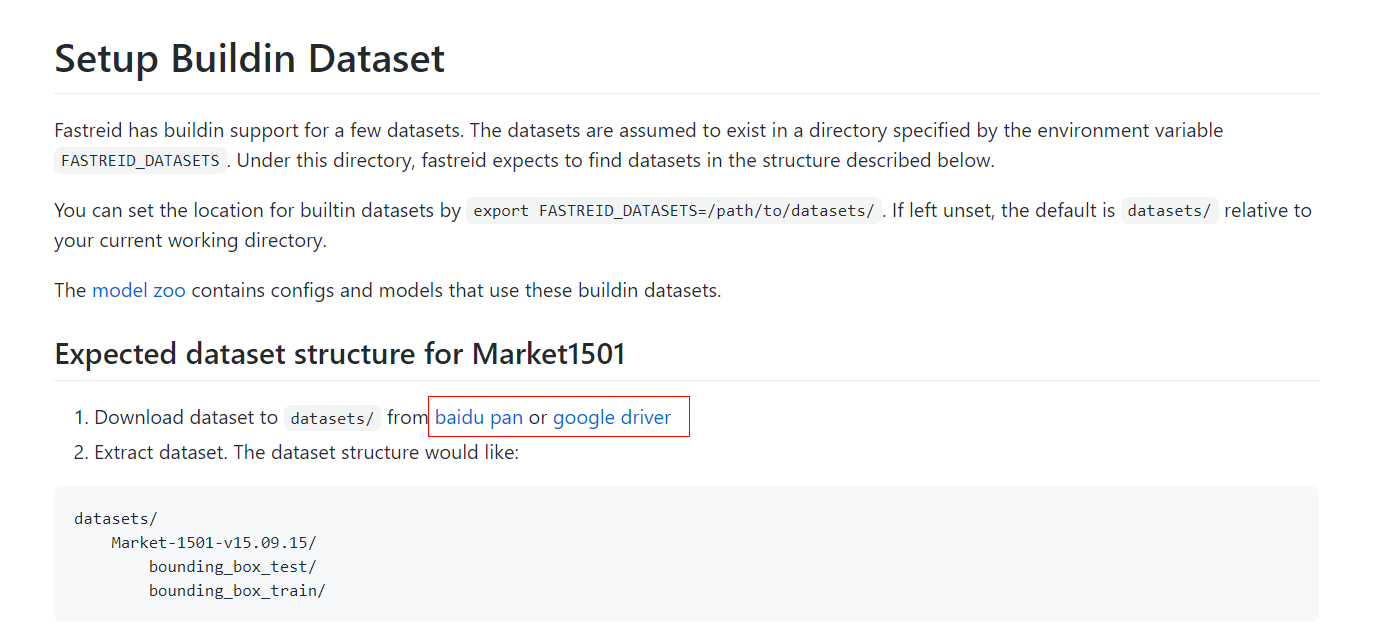Click the bounding_box_train/ line

pos(238,590)
